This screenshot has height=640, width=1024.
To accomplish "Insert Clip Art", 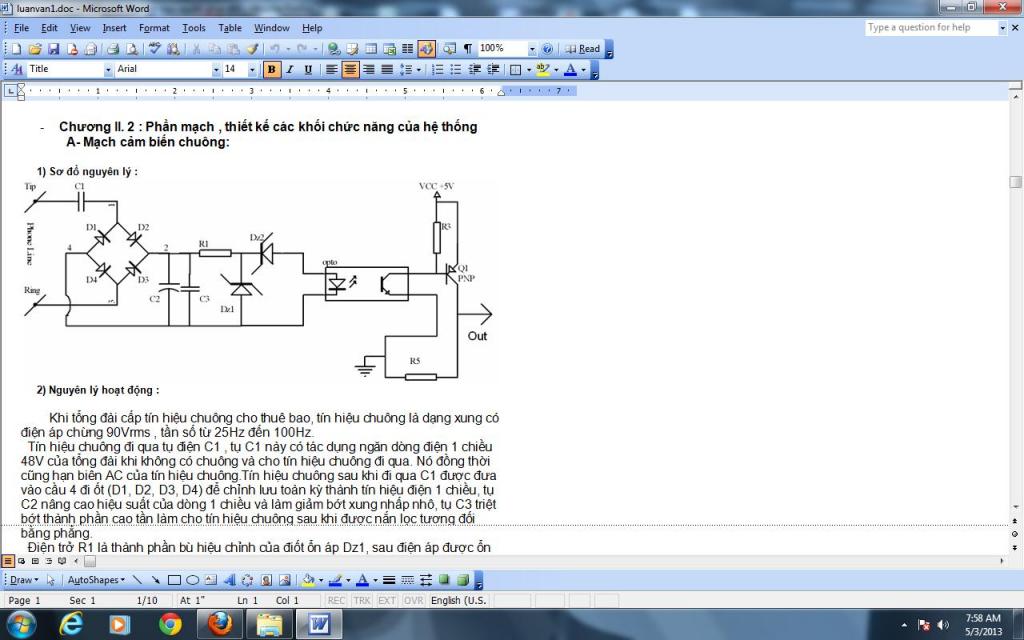I will click(x=266, y=580).
